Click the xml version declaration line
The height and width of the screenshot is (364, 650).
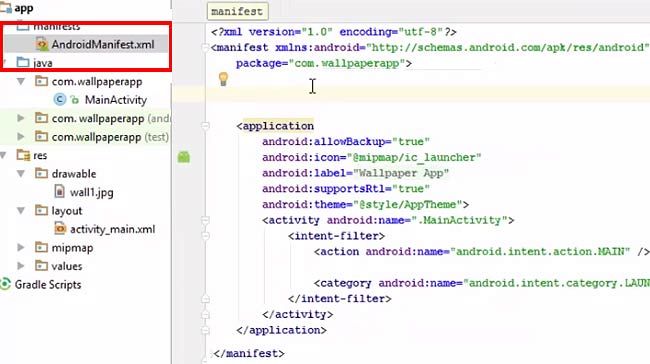click(334, 32)
